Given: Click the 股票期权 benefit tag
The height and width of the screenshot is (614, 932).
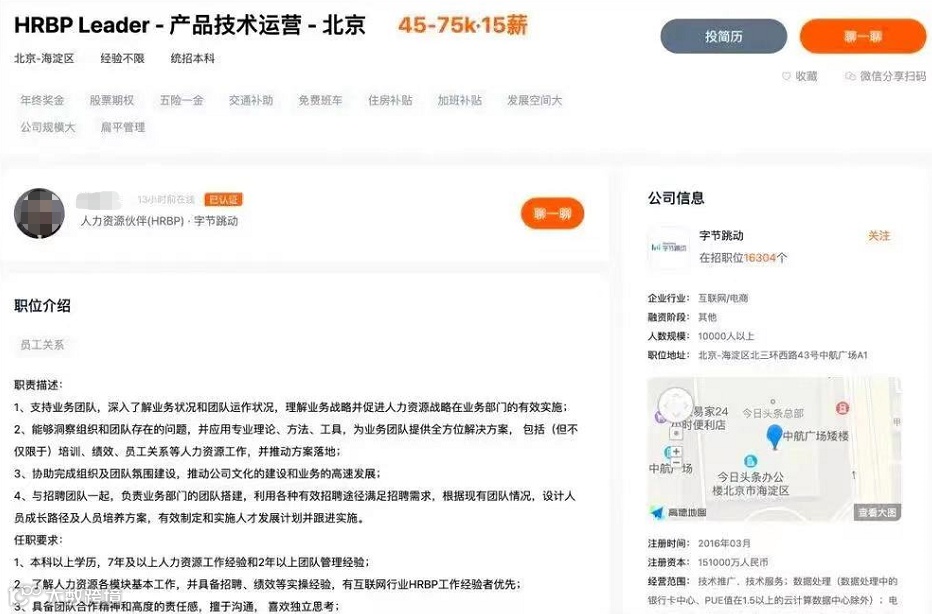Looking at the screenshot, I should coord(112,100).
